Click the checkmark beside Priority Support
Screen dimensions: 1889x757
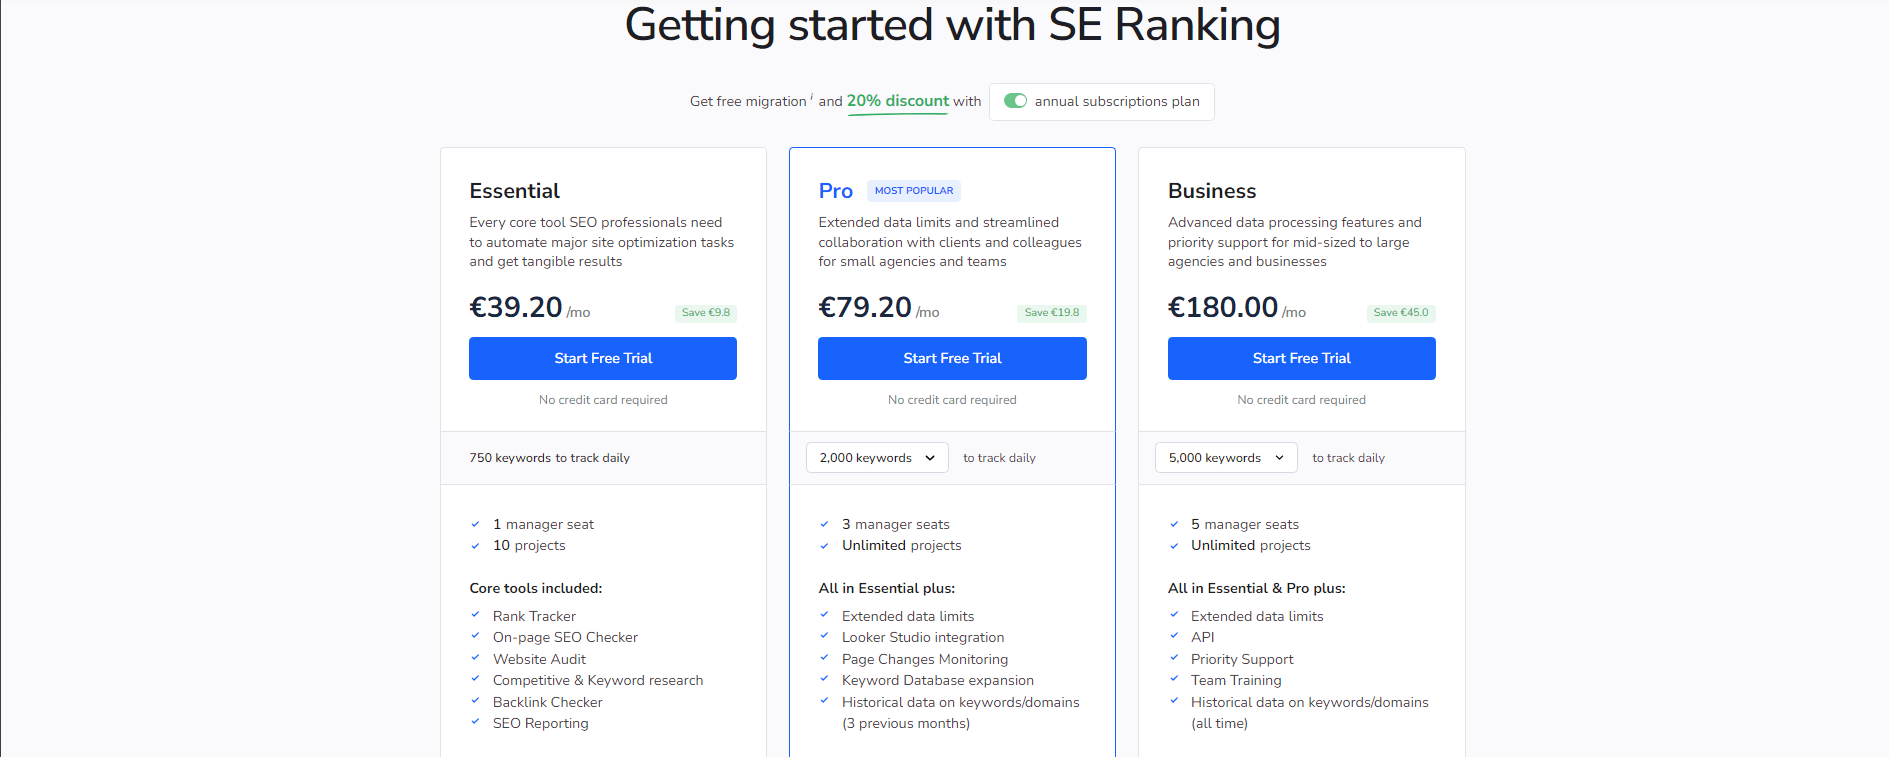pos(1174,658)
